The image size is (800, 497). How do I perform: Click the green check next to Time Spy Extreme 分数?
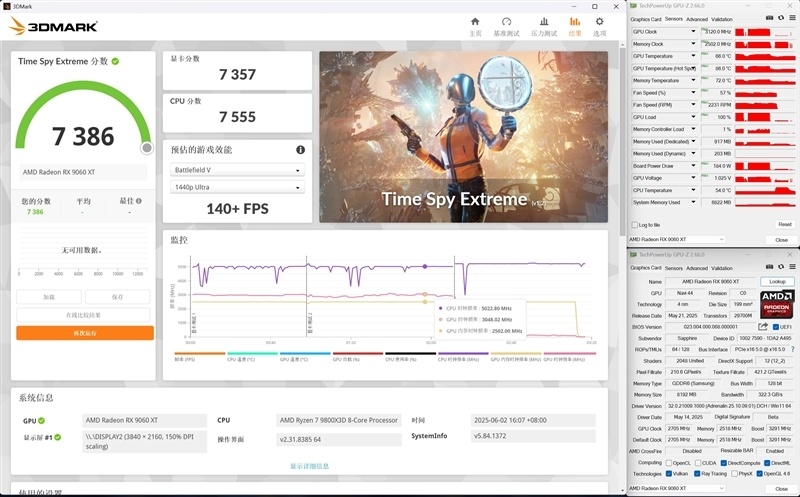pos(115,61)
